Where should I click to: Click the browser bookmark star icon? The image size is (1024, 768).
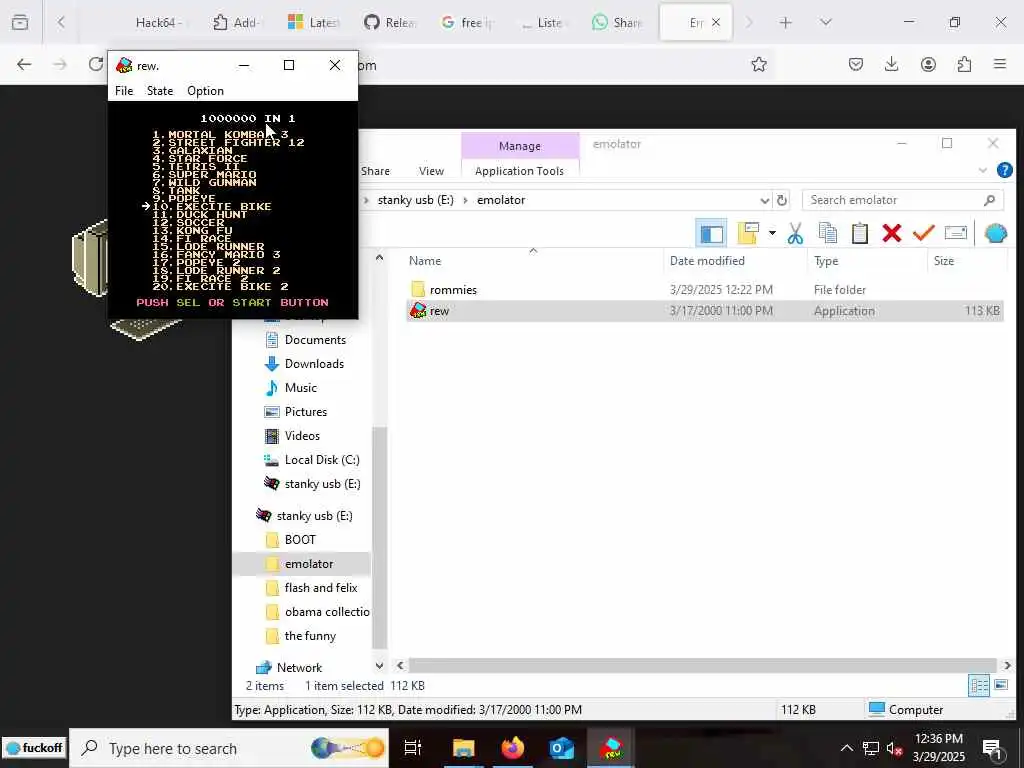pyautogui.click(x=758, y=64)
